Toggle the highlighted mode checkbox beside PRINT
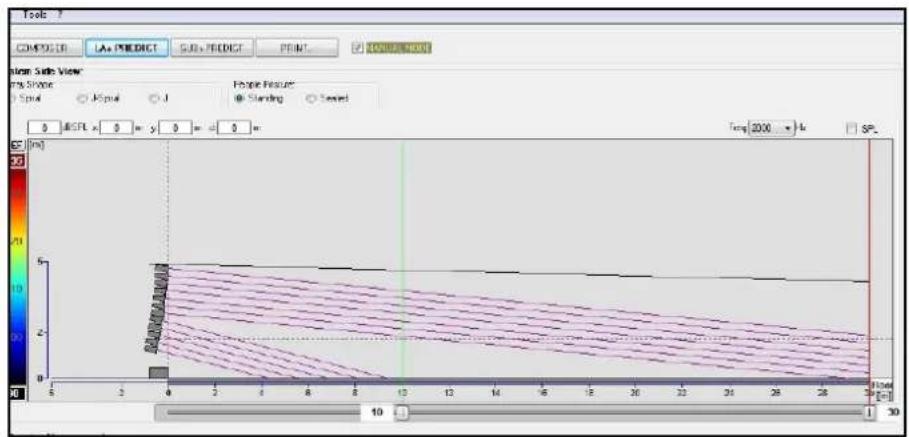Screen dimensions: 909x437 (357, 48)
